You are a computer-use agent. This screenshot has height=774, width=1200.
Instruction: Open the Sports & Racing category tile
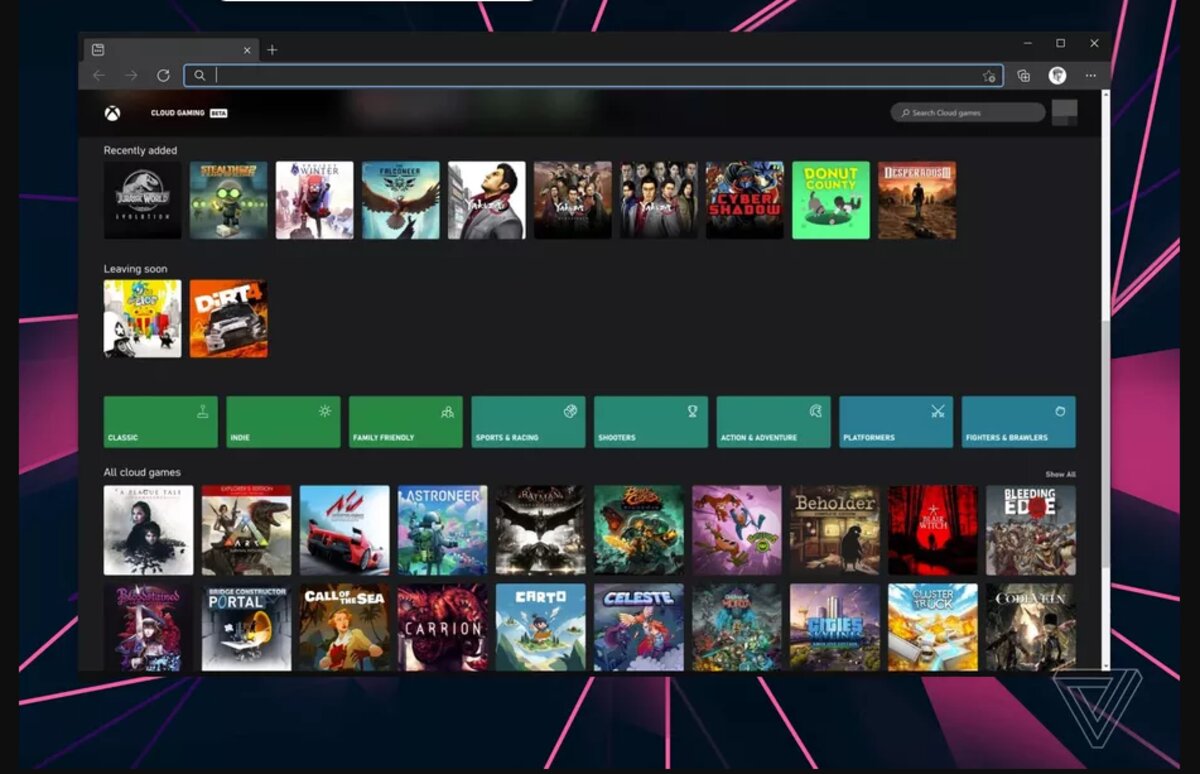(x=528, y=422)
